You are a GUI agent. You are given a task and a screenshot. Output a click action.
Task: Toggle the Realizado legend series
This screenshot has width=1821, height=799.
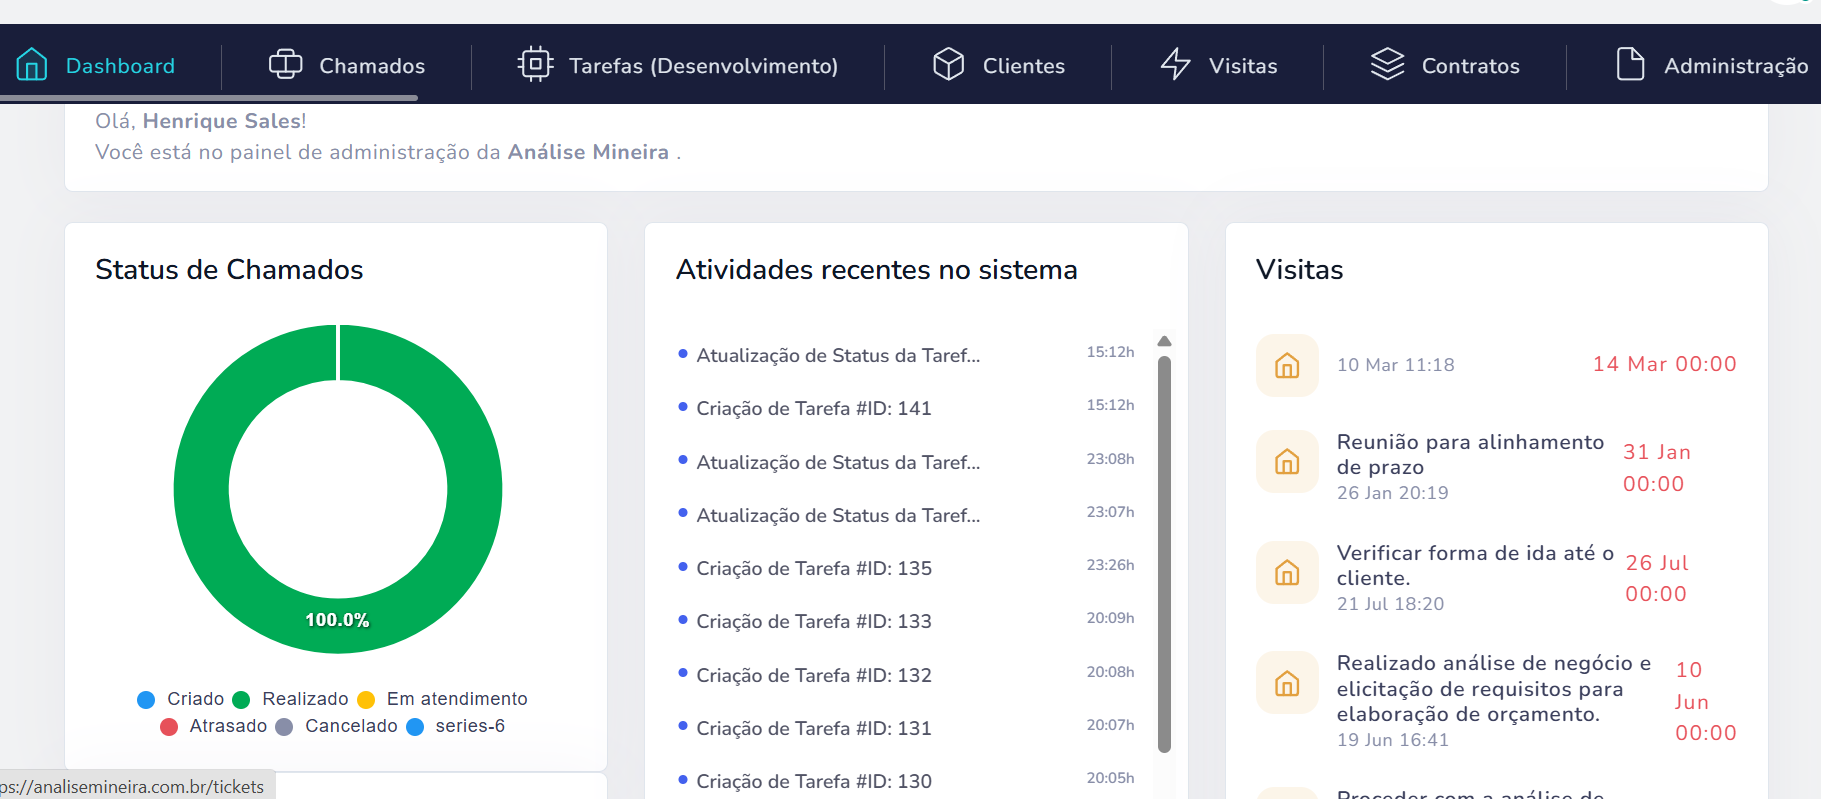click(x=290, y=699)
